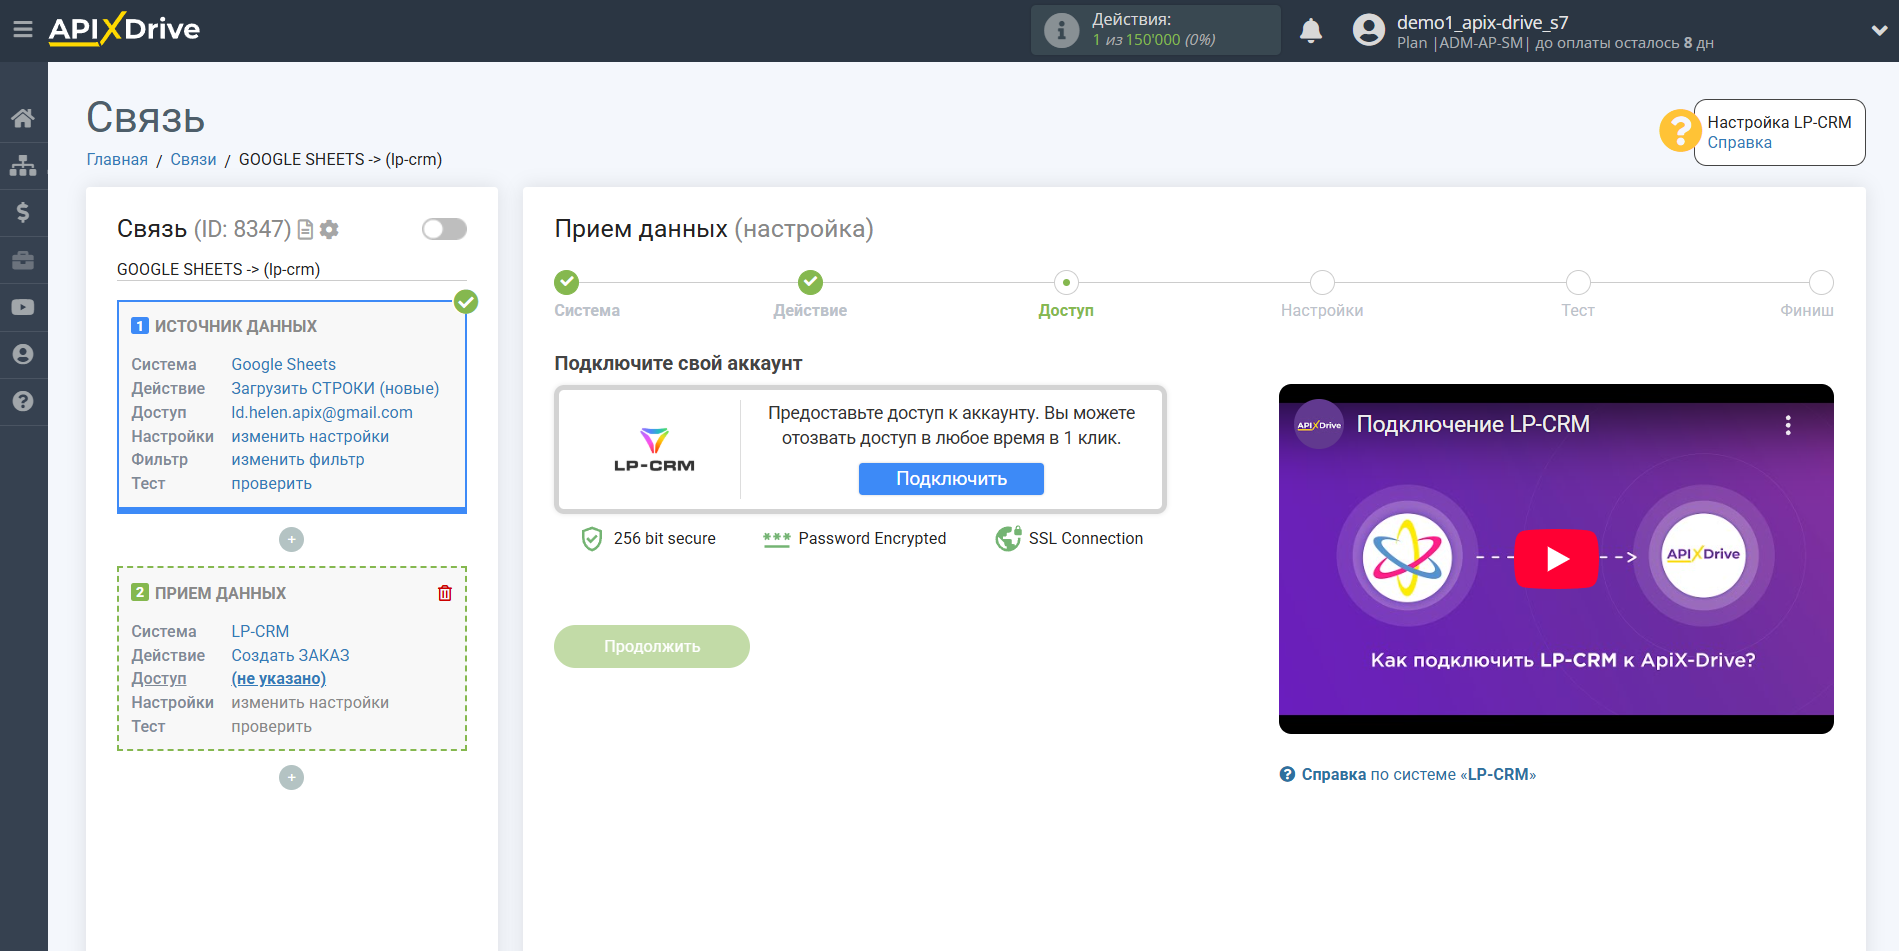Click the (не указано) access link

pyautogui.click(x=278, y=679)
